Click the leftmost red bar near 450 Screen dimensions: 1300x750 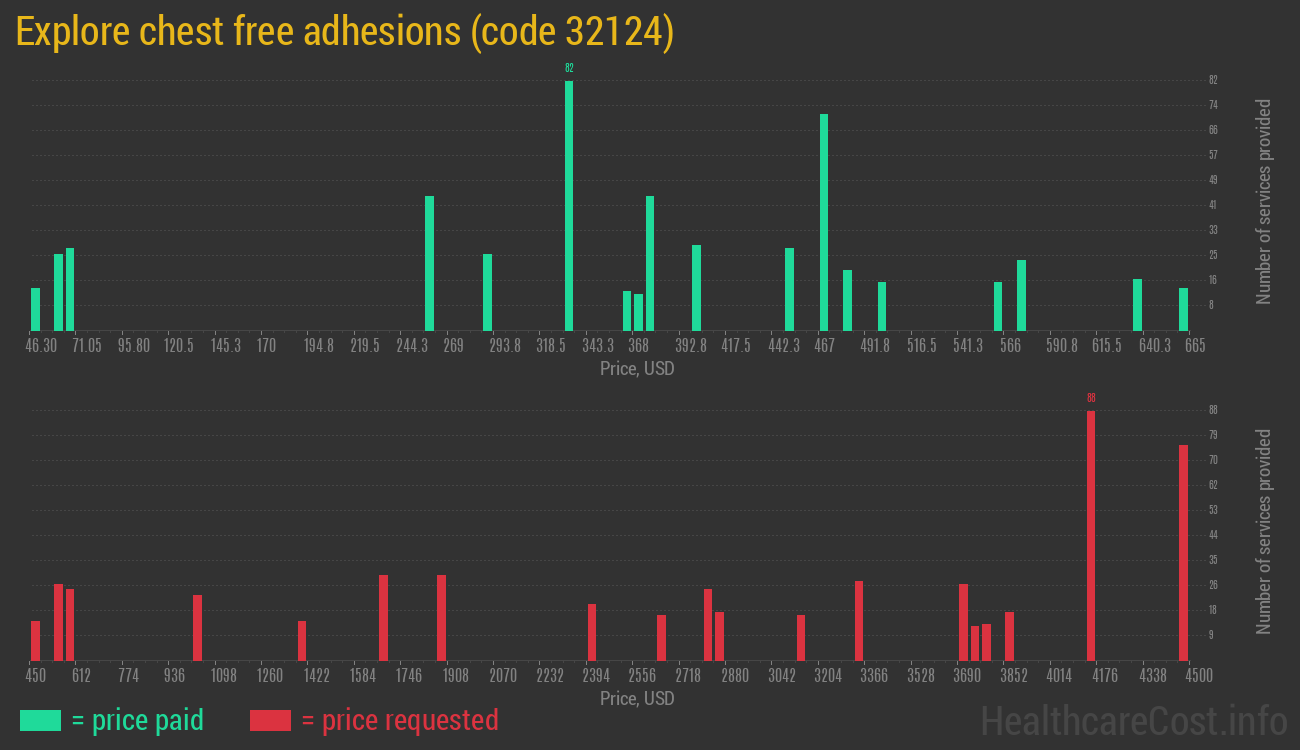coord(36,640)
